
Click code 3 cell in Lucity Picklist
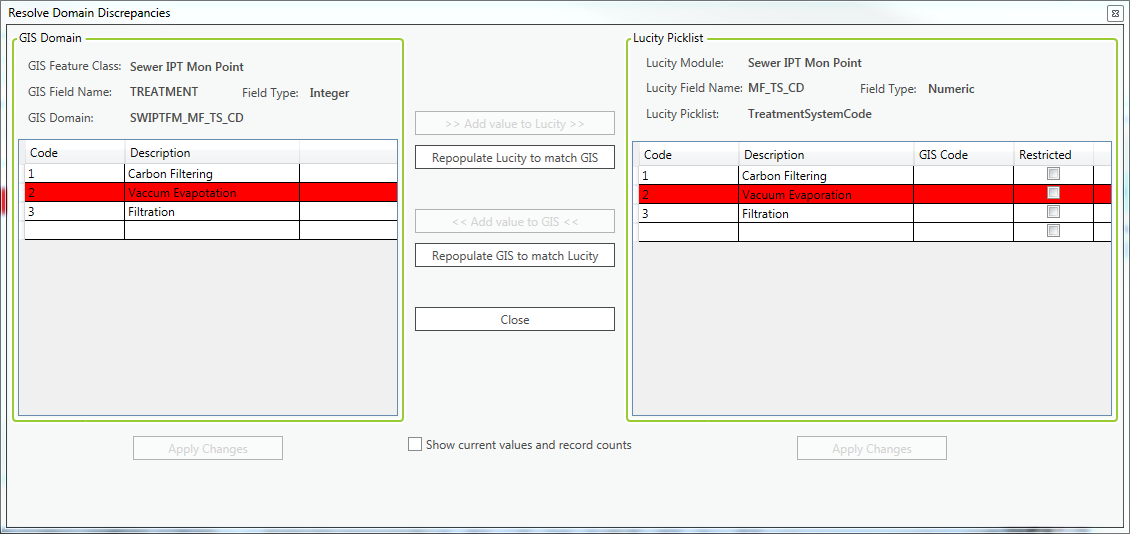689,214
